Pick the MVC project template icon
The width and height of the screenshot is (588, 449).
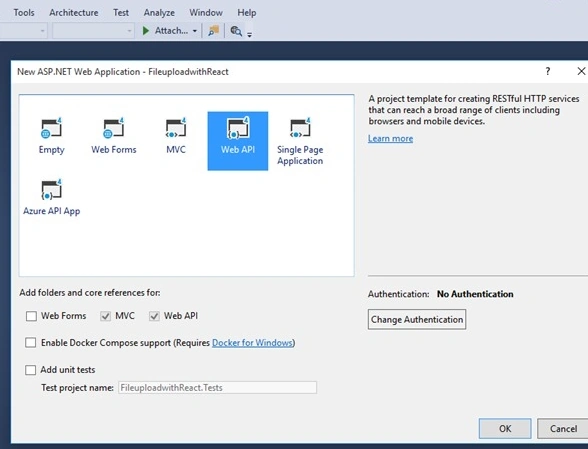click(x=176, y=128)
